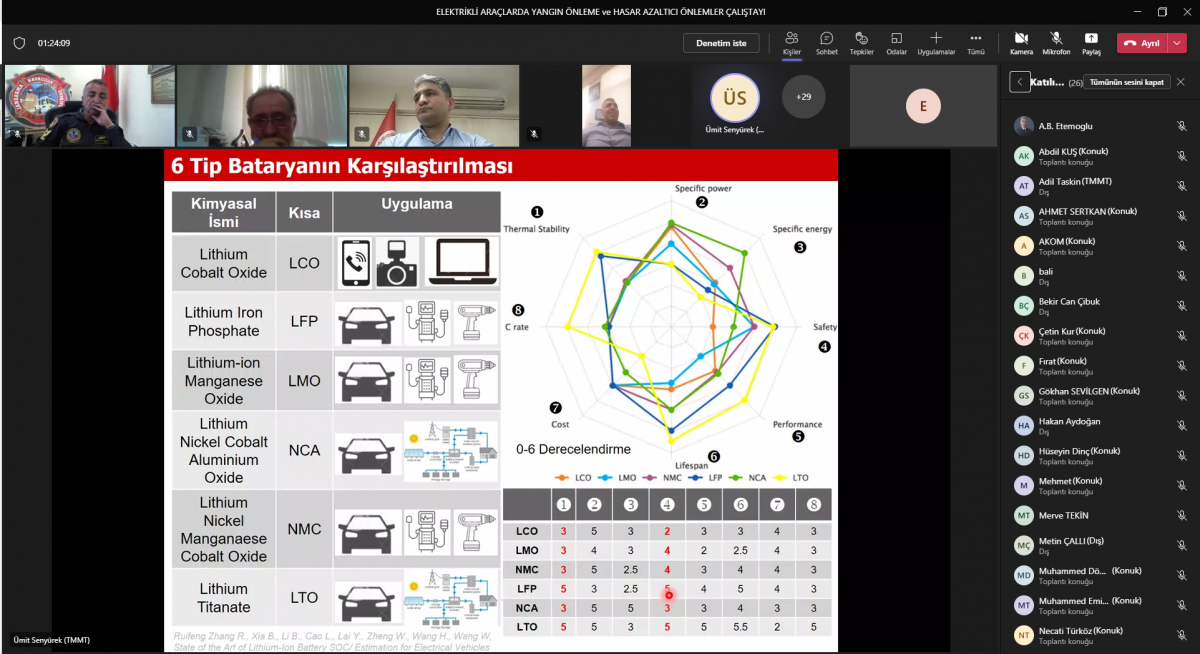Mute A.B. Etemoglu's microphone
Image resolution: width=1200 pixels, height=654 pixels.
click(1181, 126)
